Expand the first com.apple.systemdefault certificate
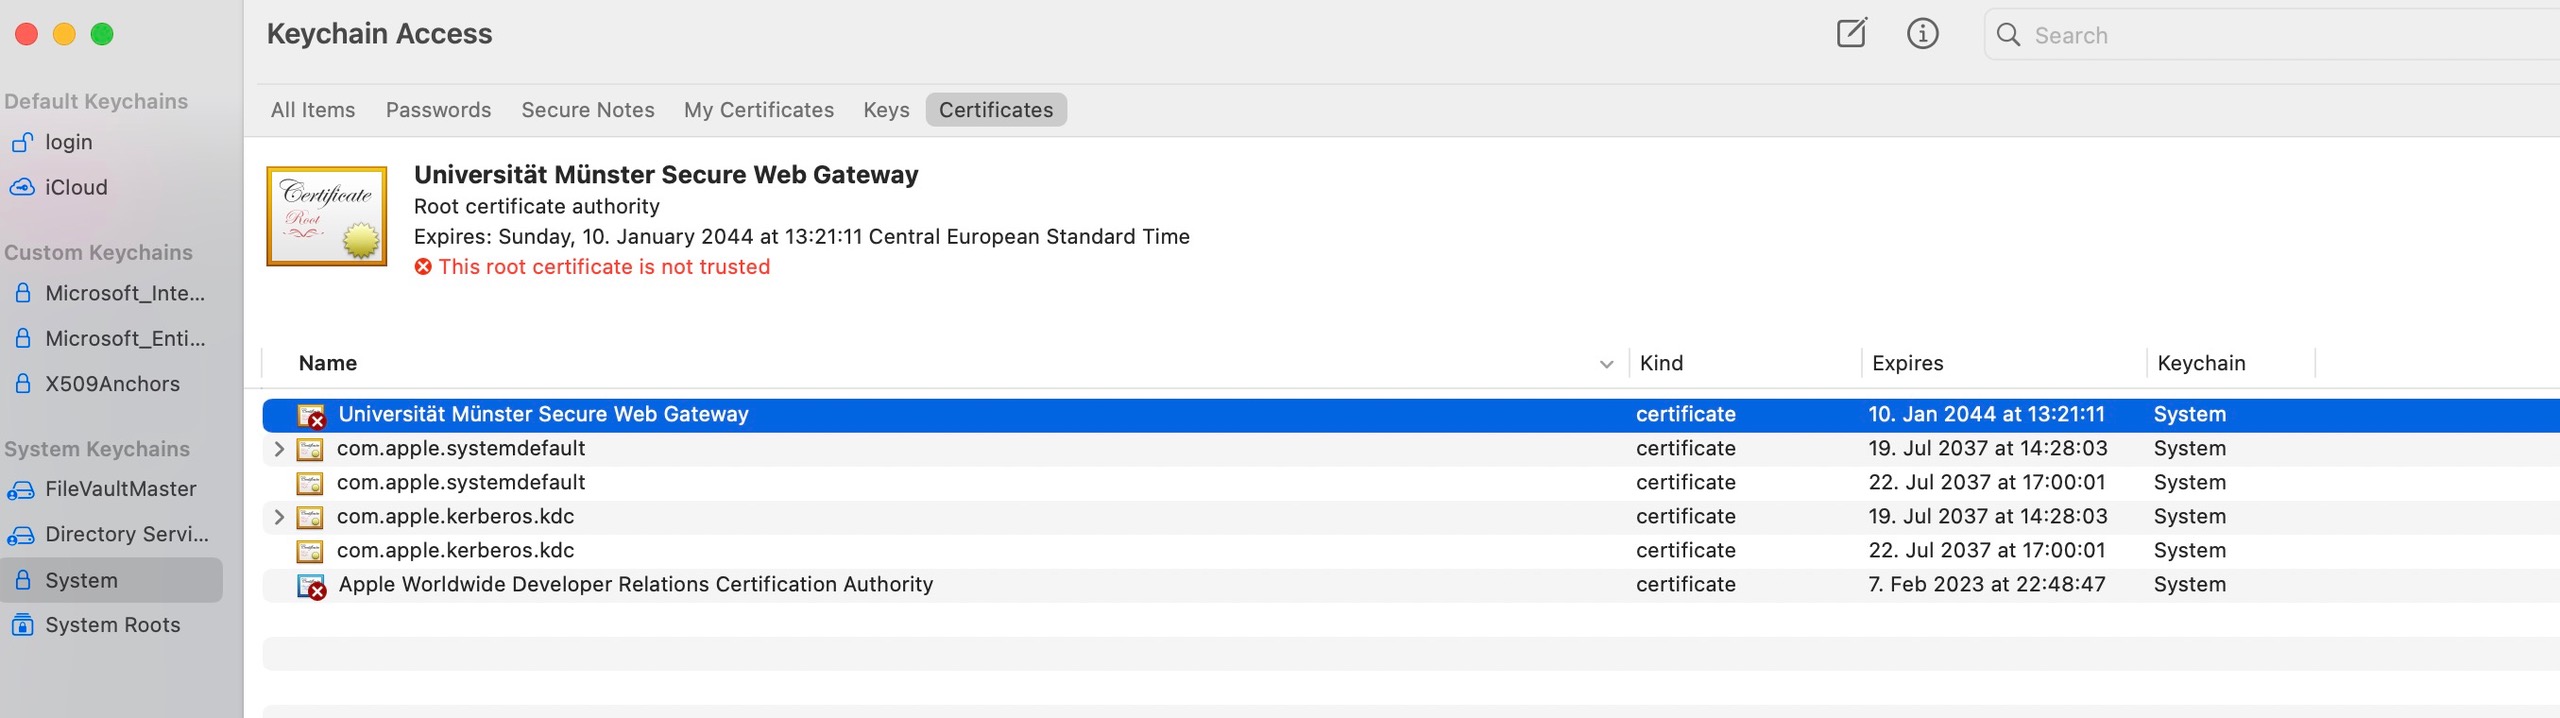Image resolution: width=2560 pixels, height=718 pixels. tap(279, 449)
